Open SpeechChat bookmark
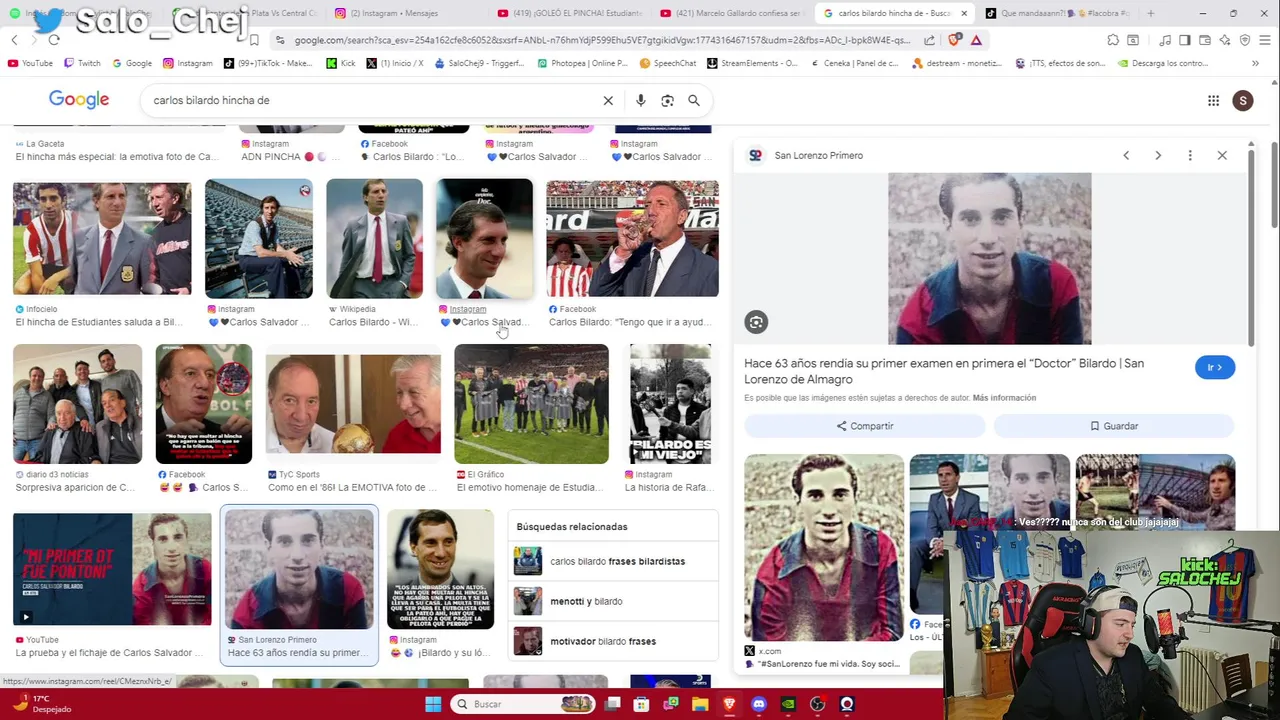This screenshot has width=1280, height=720. (668, 63)
